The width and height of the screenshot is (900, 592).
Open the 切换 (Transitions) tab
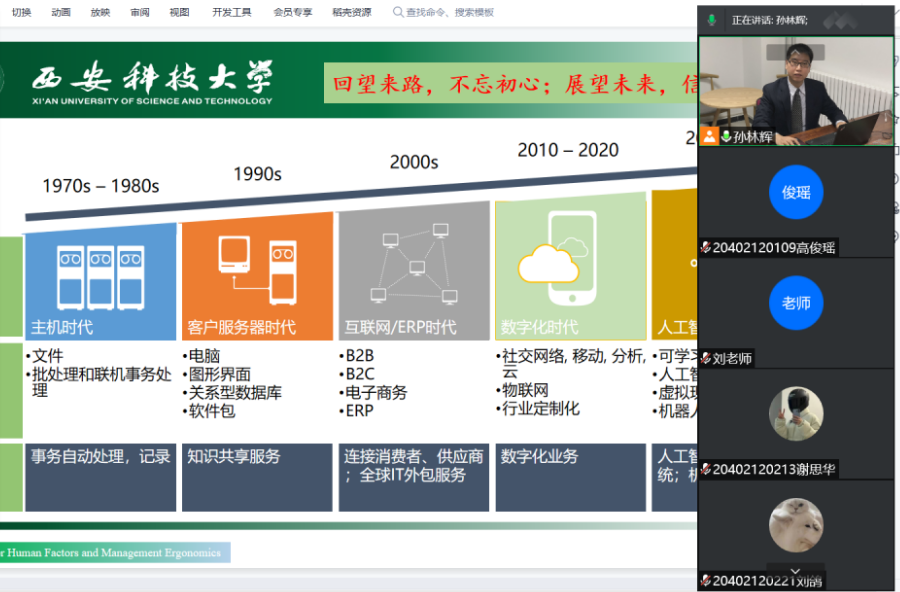(21, 12)
